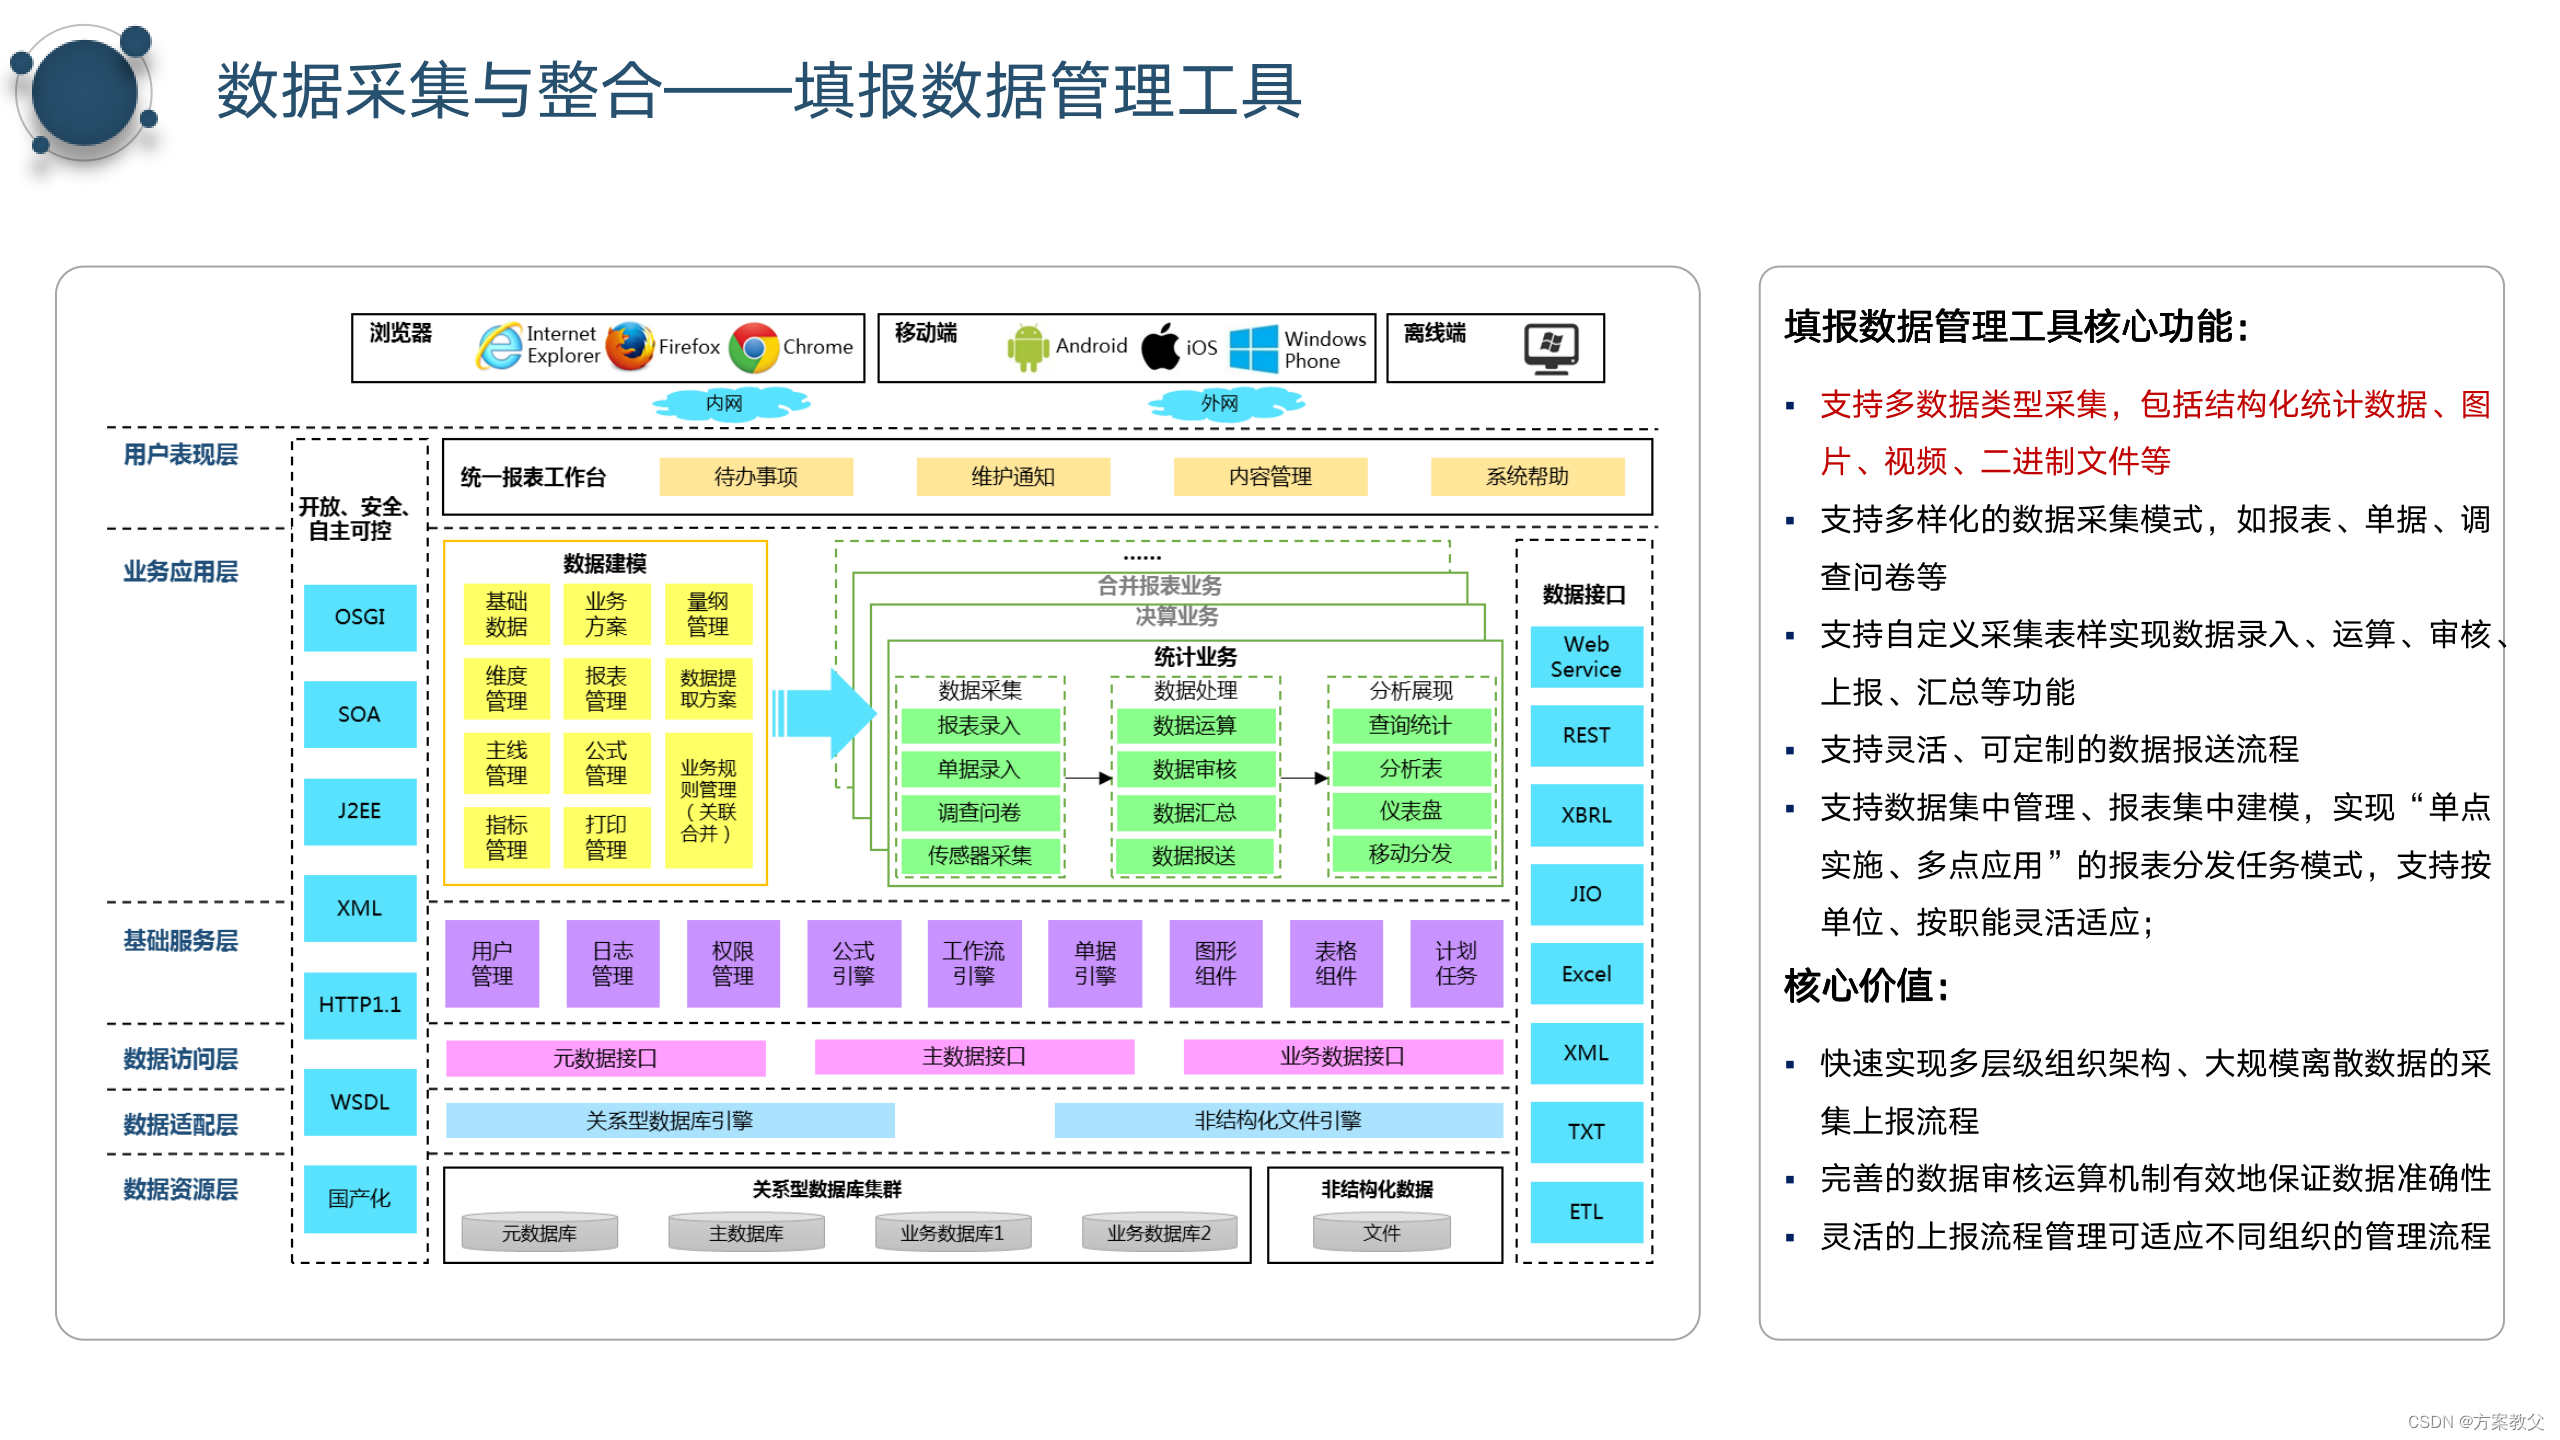This screenshot has height=1440, width=2560.
Task: Click the 主数据库 cylinder
Action: [747, 1232]
